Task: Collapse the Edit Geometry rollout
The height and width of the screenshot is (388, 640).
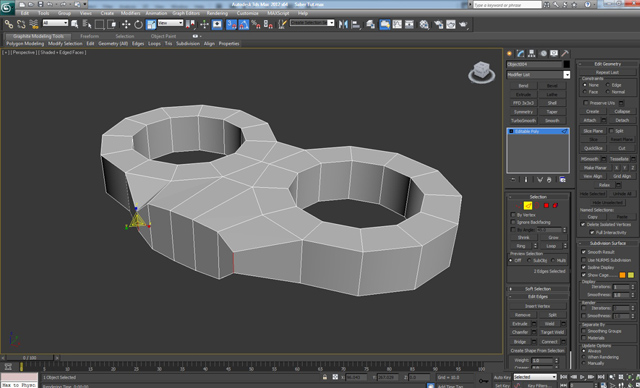Action: click(x=607, y=64)
